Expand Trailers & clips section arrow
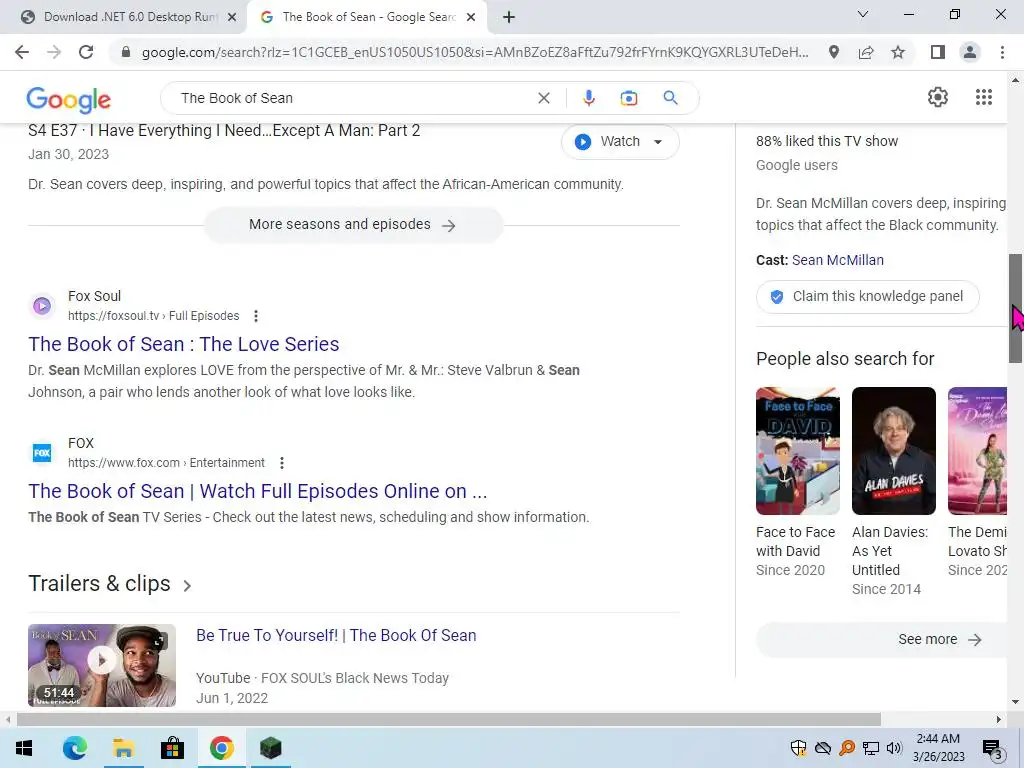This screenshot has width=1024, height=768. coord(187,585)
